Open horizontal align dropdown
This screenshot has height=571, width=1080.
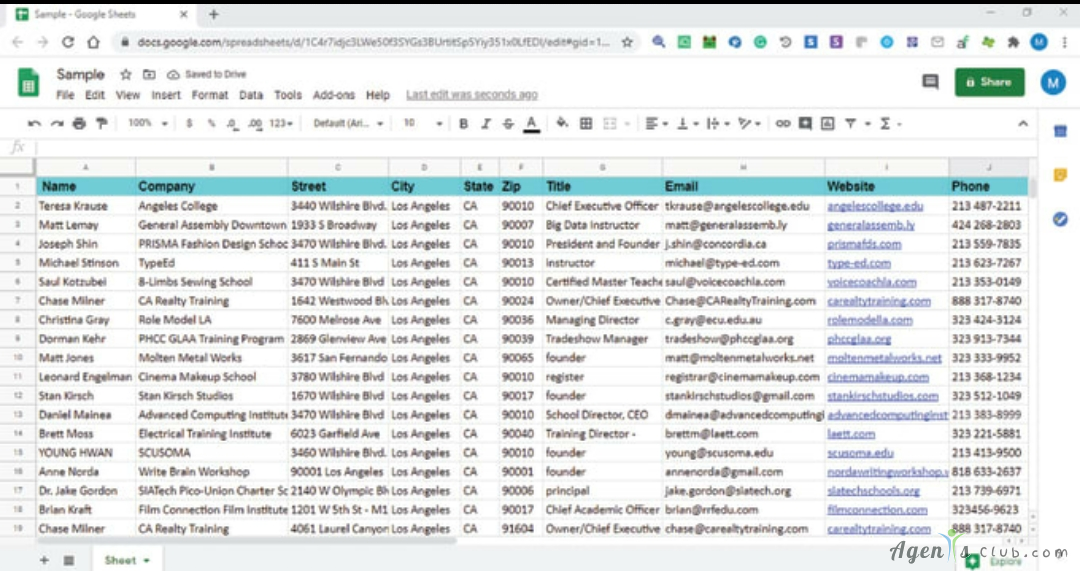coord(656,123)
